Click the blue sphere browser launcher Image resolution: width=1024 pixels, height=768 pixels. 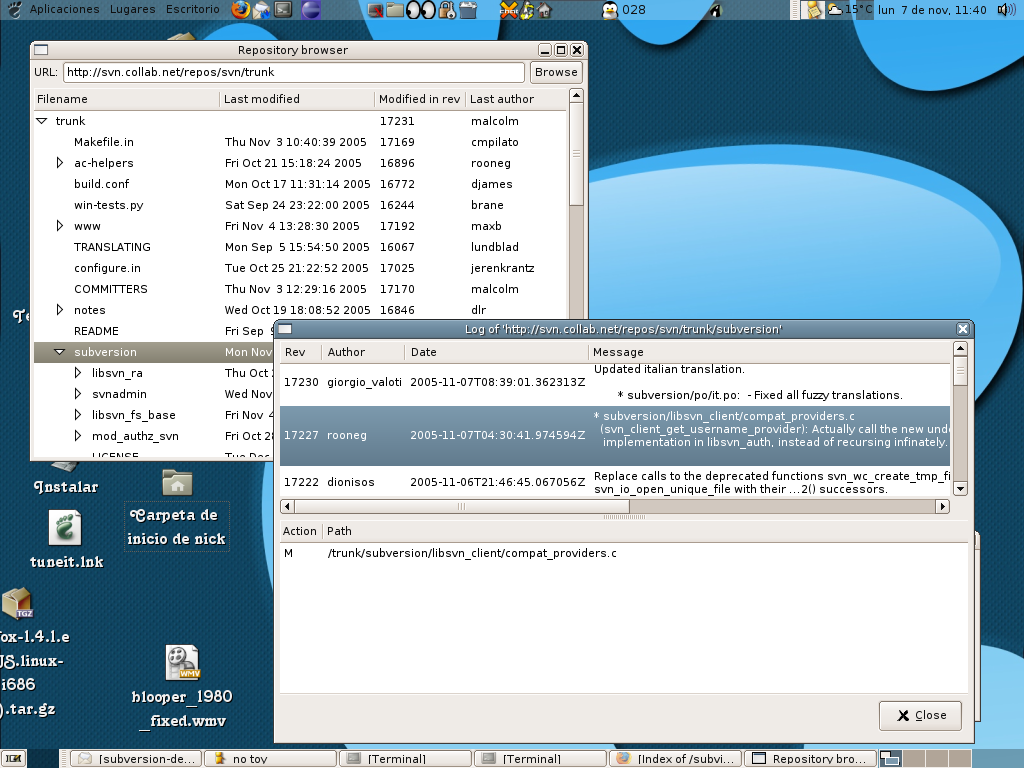point(311,10)
